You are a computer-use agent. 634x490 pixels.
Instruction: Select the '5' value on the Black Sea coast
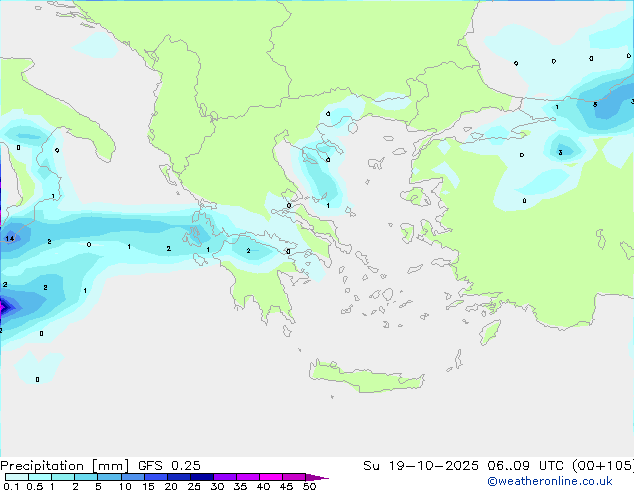pyautogui.click(x=595, y=105)
